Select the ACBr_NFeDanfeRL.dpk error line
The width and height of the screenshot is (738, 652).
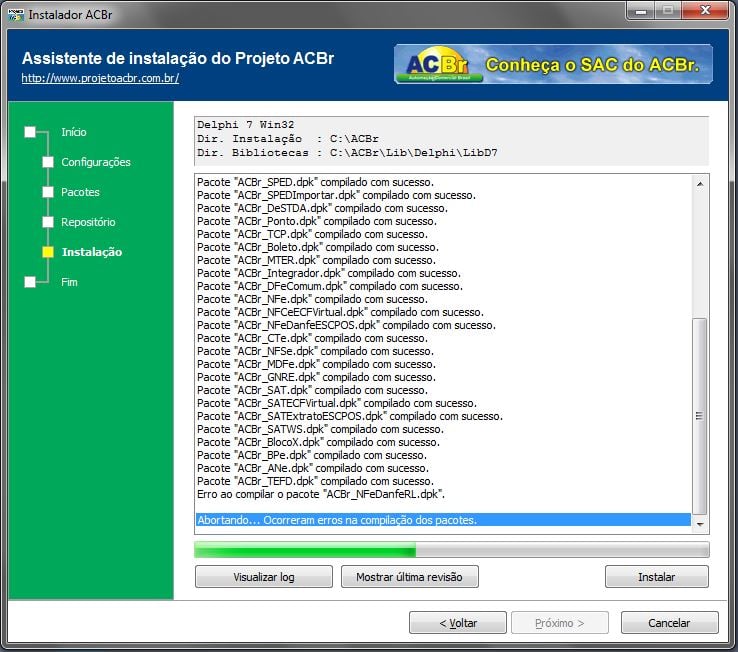[x=321, y=494]
